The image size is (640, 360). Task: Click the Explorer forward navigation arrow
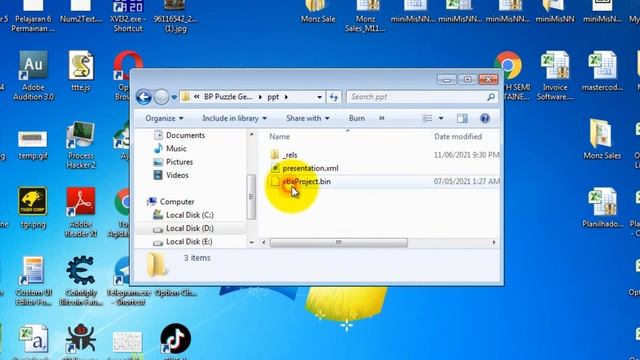162,97
